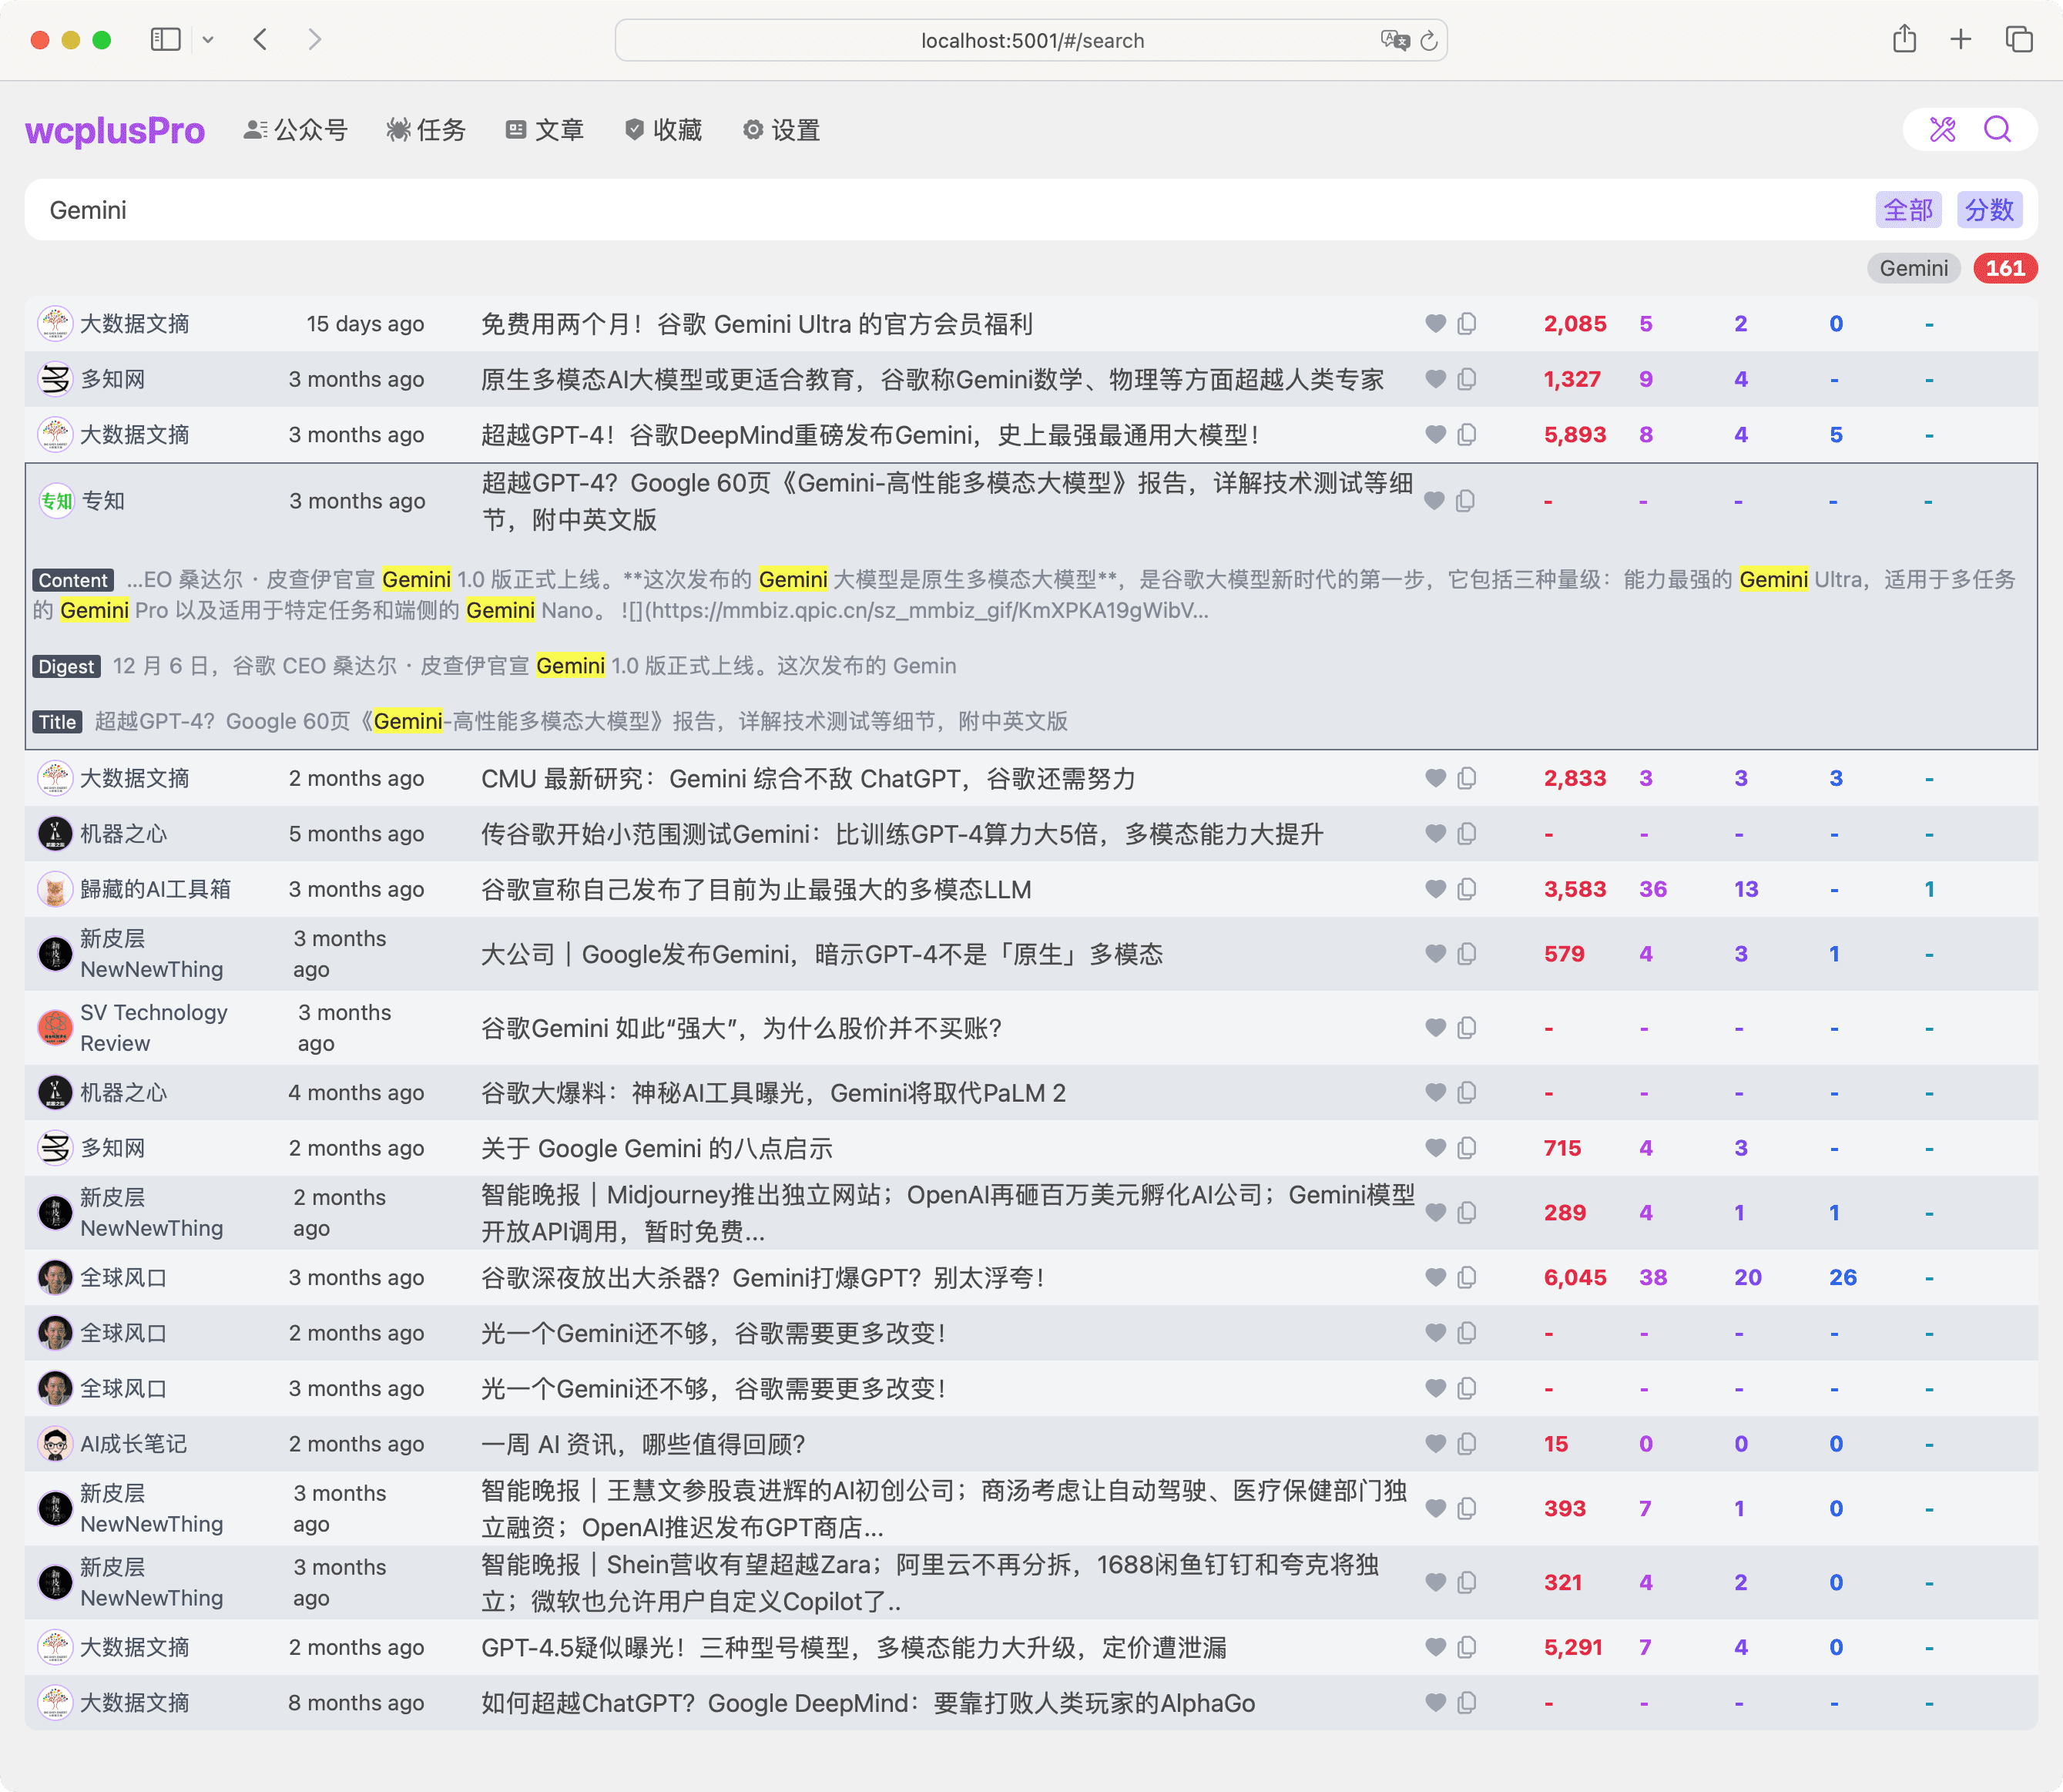
Task: Click the translate icon in the address bar
Action: (x=1396, y=40)
